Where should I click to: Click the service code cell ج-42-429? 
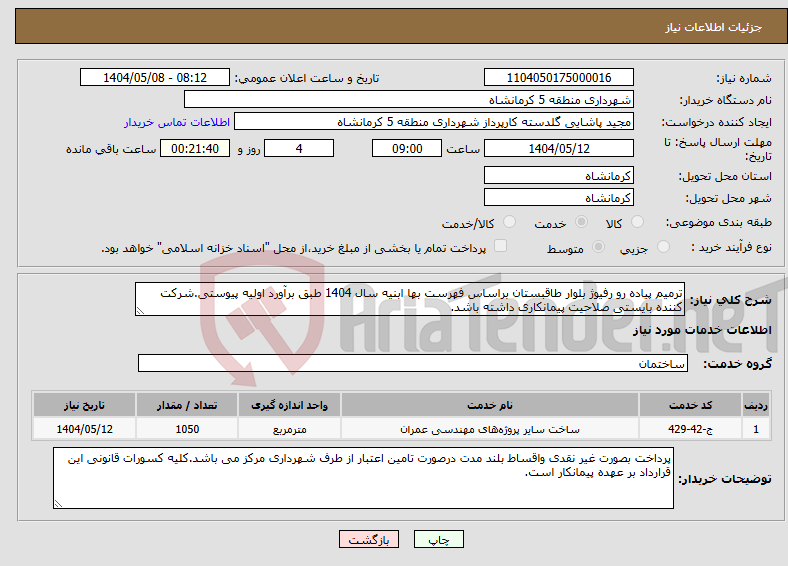(691, 429)
